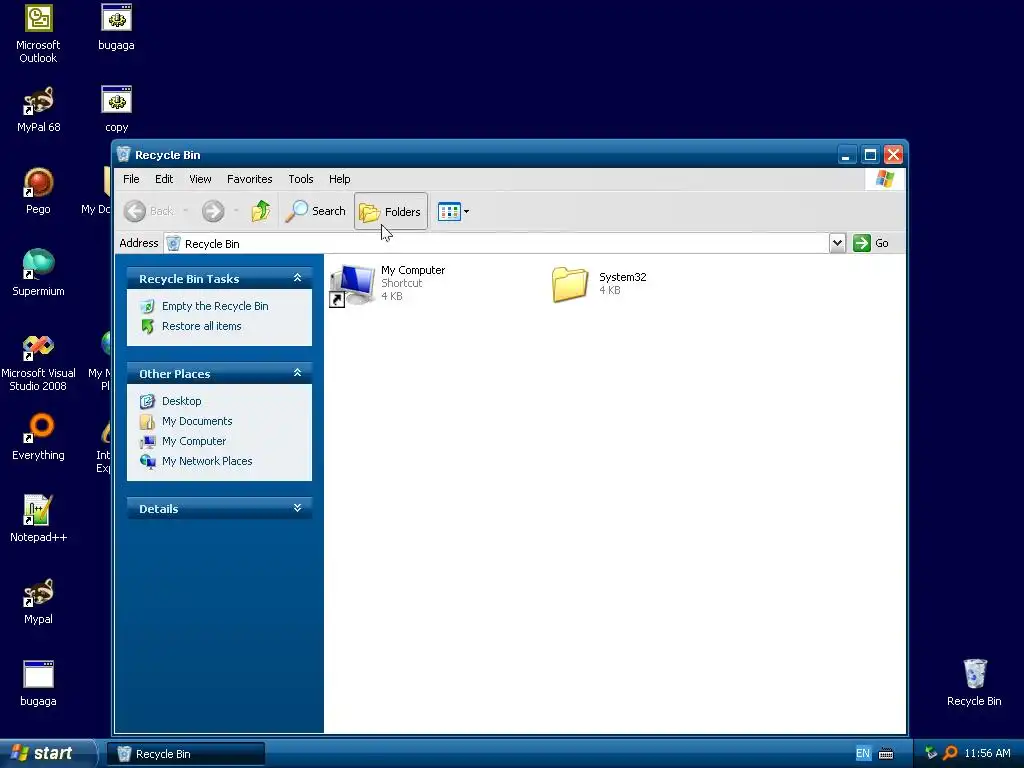
Task: Click the keyboard icon in taskbar
Action: click(x=886, y=754)
